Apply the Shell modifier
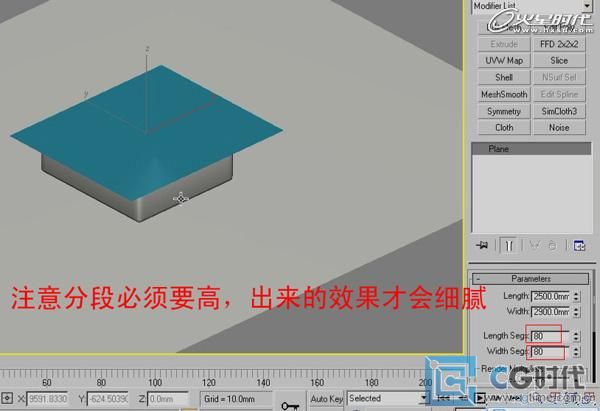The height and width of the screenshot is (411, 600). pos(504,77)
